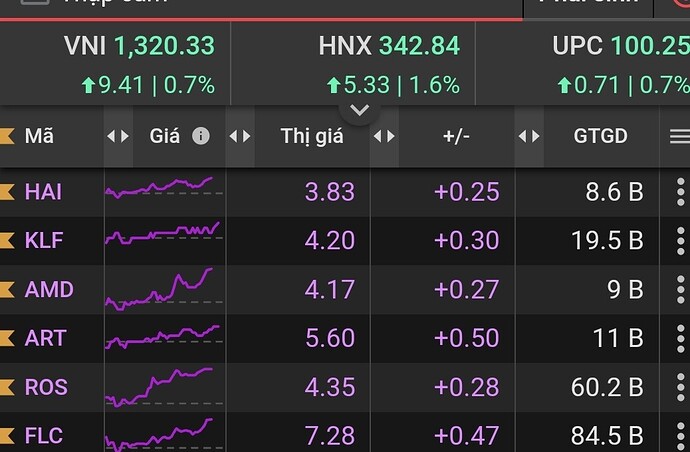690x452 pixels.
Task: View the AMD price sparkline chart
Action: pyautogui.click(x=164, y=289)
